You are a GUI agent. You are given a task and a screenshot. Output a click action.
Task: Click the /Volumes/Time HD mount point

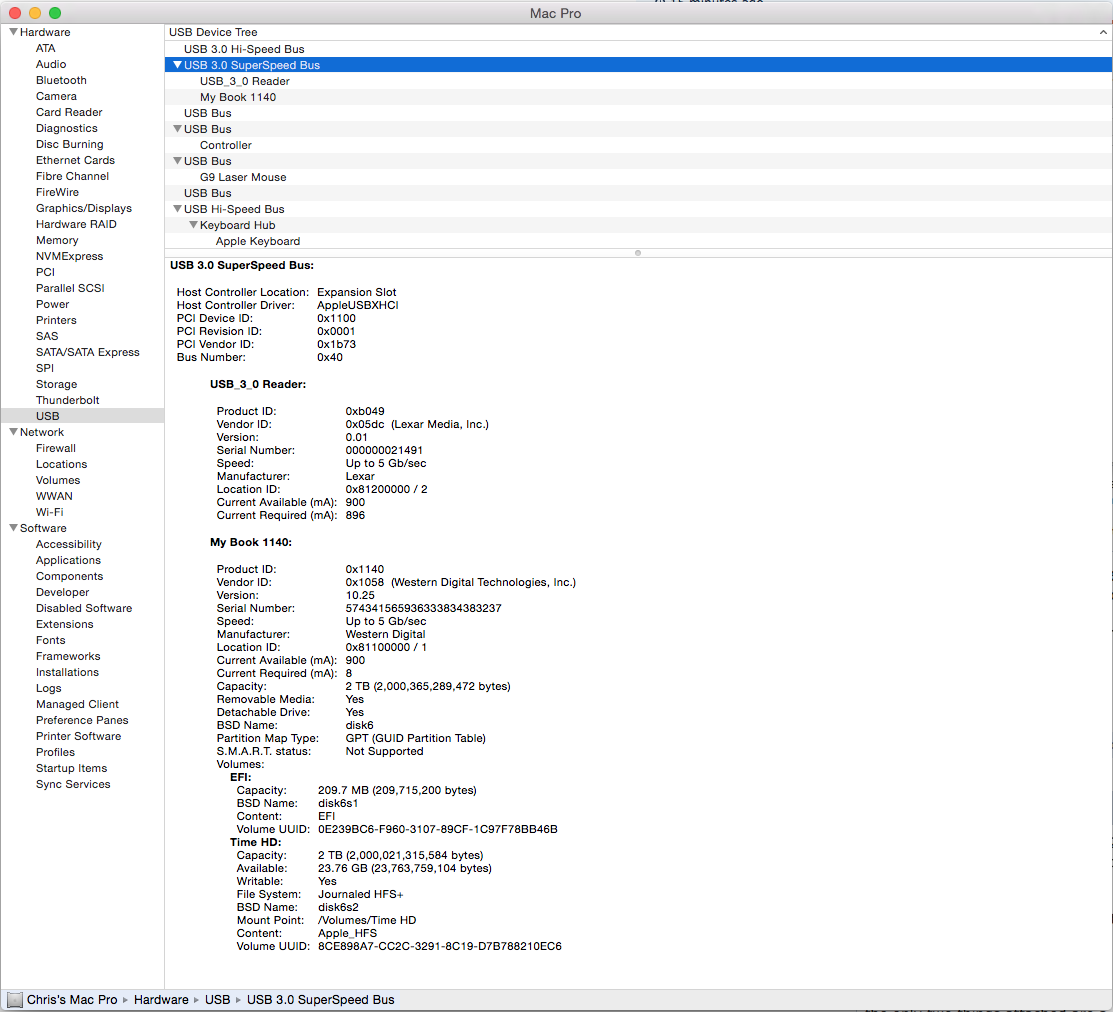[367, 920]
